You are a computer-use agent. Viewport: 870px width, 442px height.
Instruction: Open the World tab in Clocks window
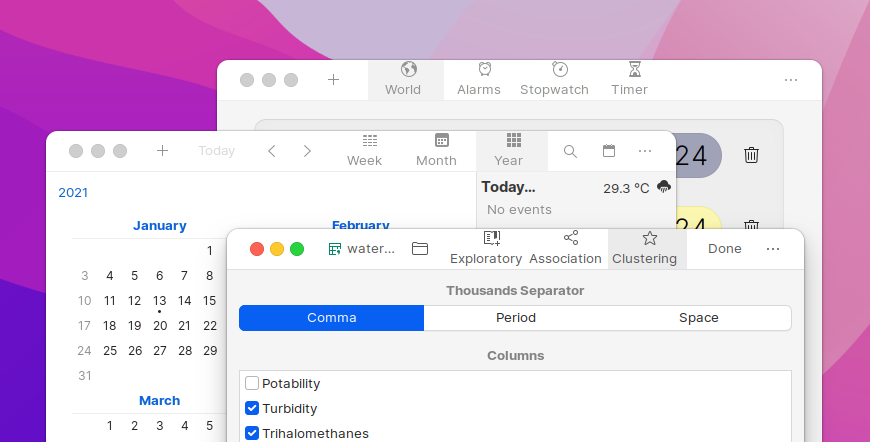(x=405, y=80)
